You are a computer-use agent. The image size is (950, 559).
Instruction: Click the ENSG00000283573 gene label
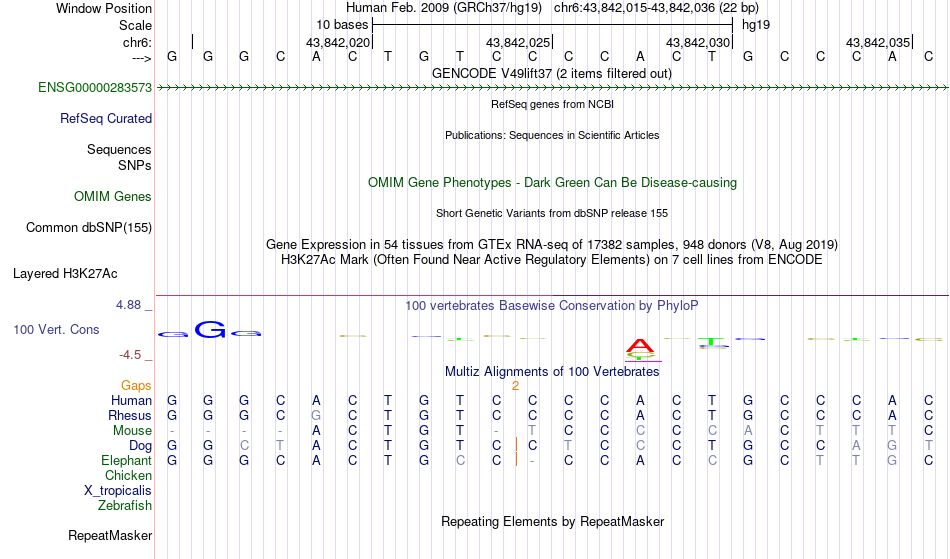(x=95, y=88)
